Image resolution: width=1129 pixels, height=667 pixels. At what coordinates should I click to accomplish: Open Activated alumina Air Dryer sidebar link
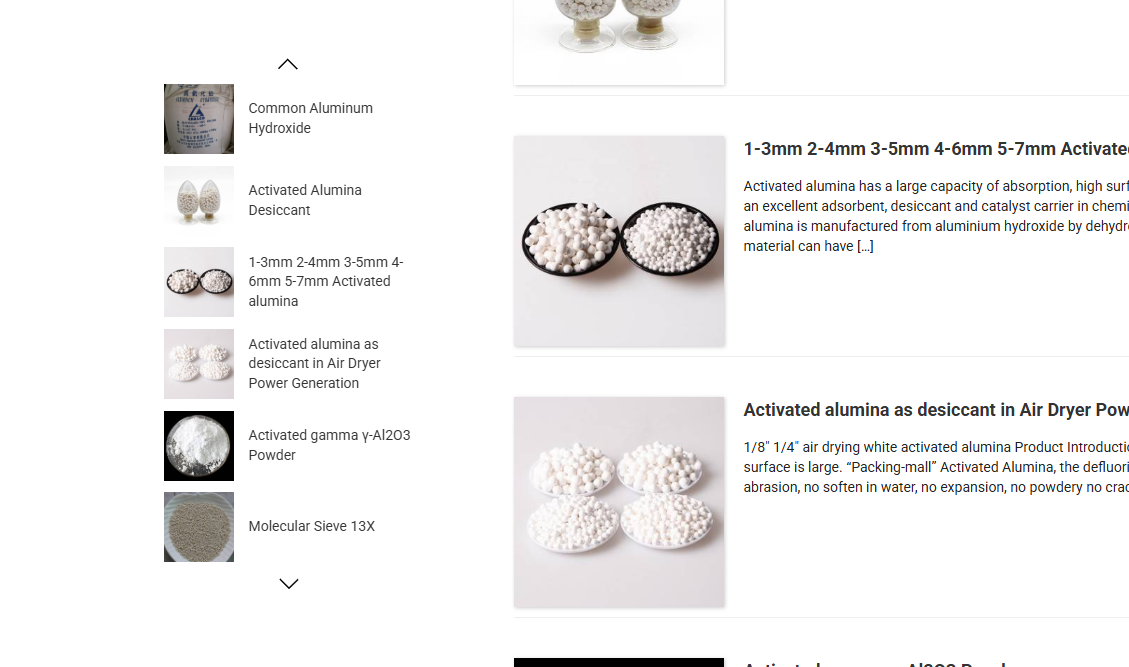315,364
